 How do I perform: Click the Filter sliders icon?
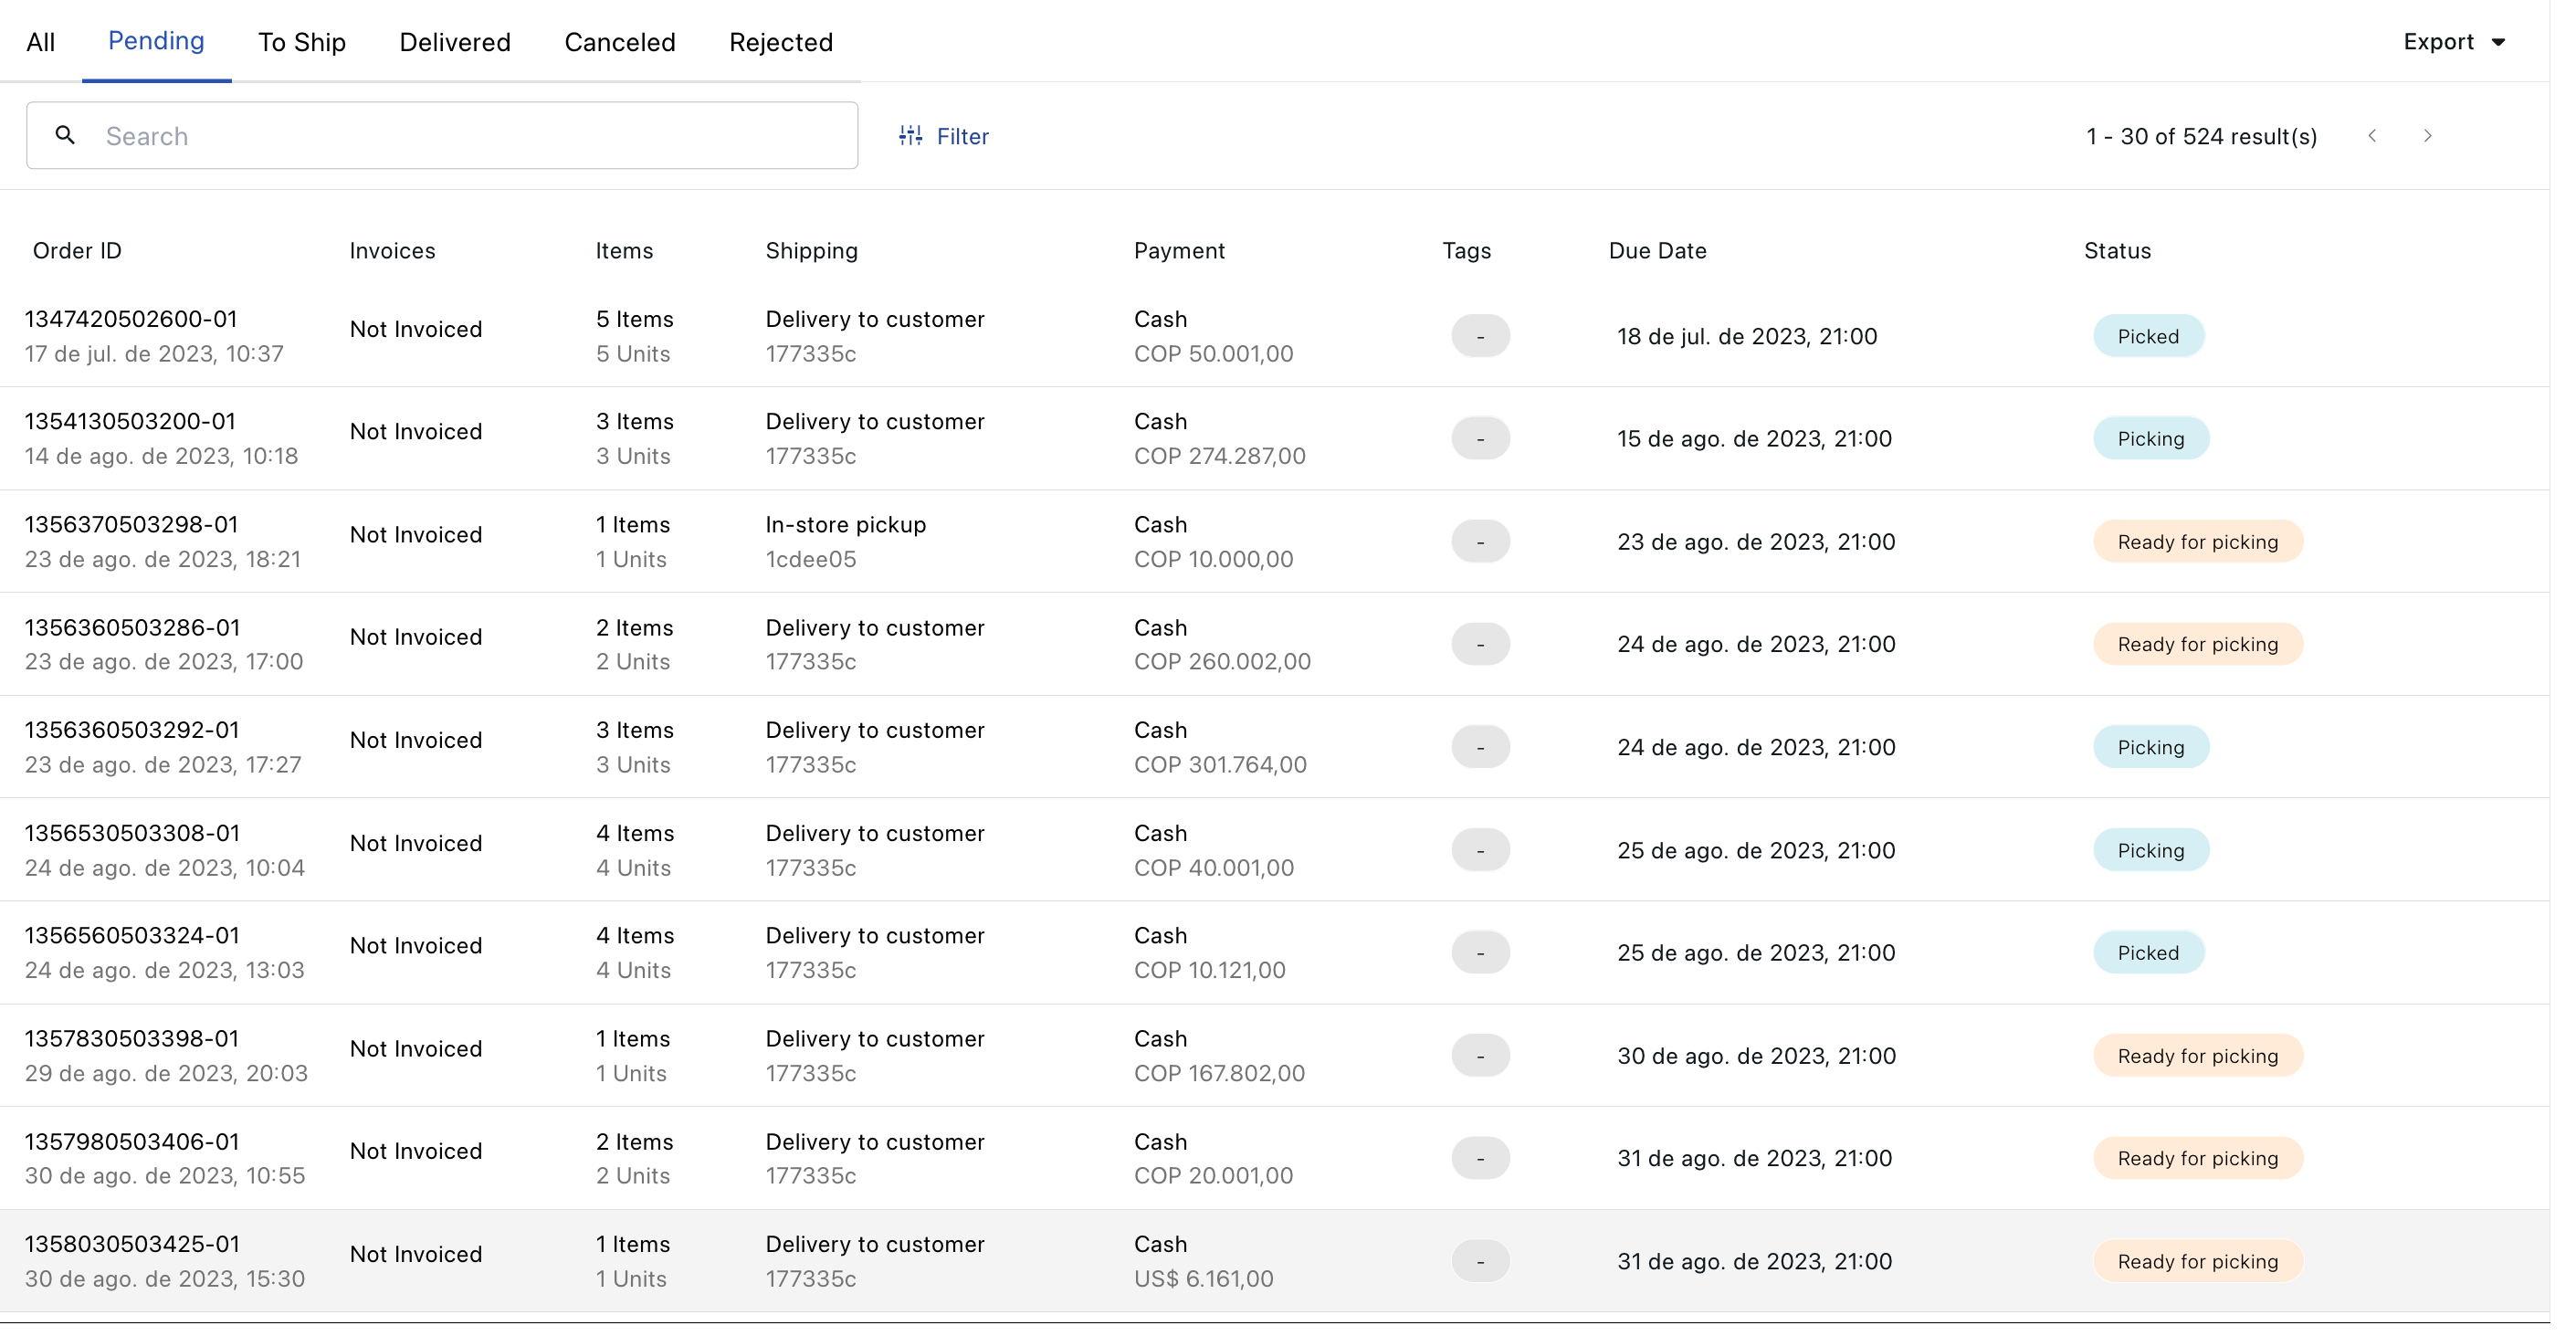(910, 136)
